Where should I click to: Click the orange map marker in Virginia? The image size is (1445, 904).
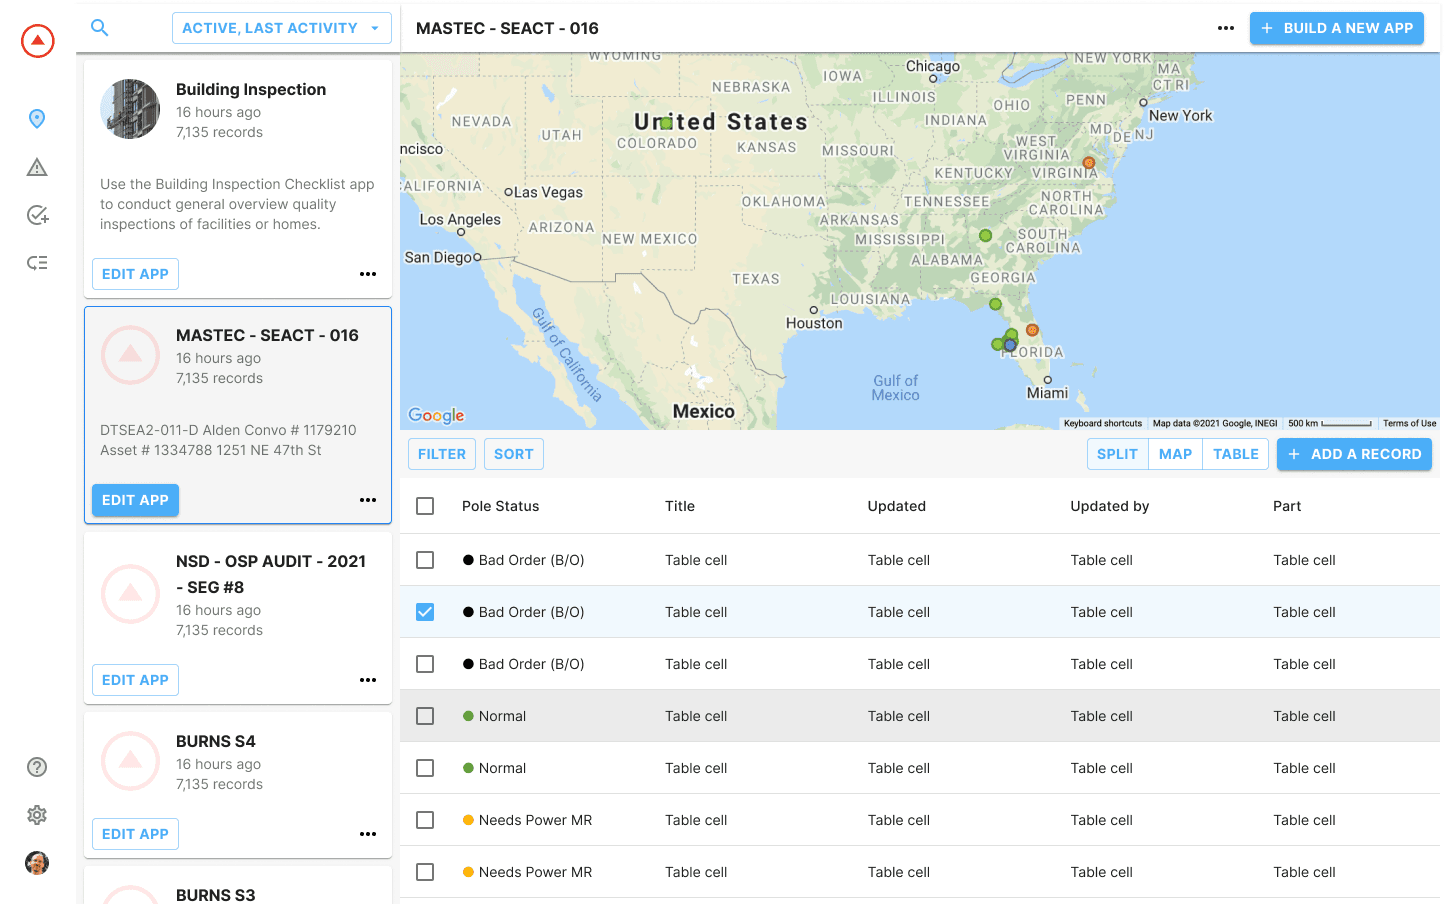pyautogui.click(x=1089, y=163)
